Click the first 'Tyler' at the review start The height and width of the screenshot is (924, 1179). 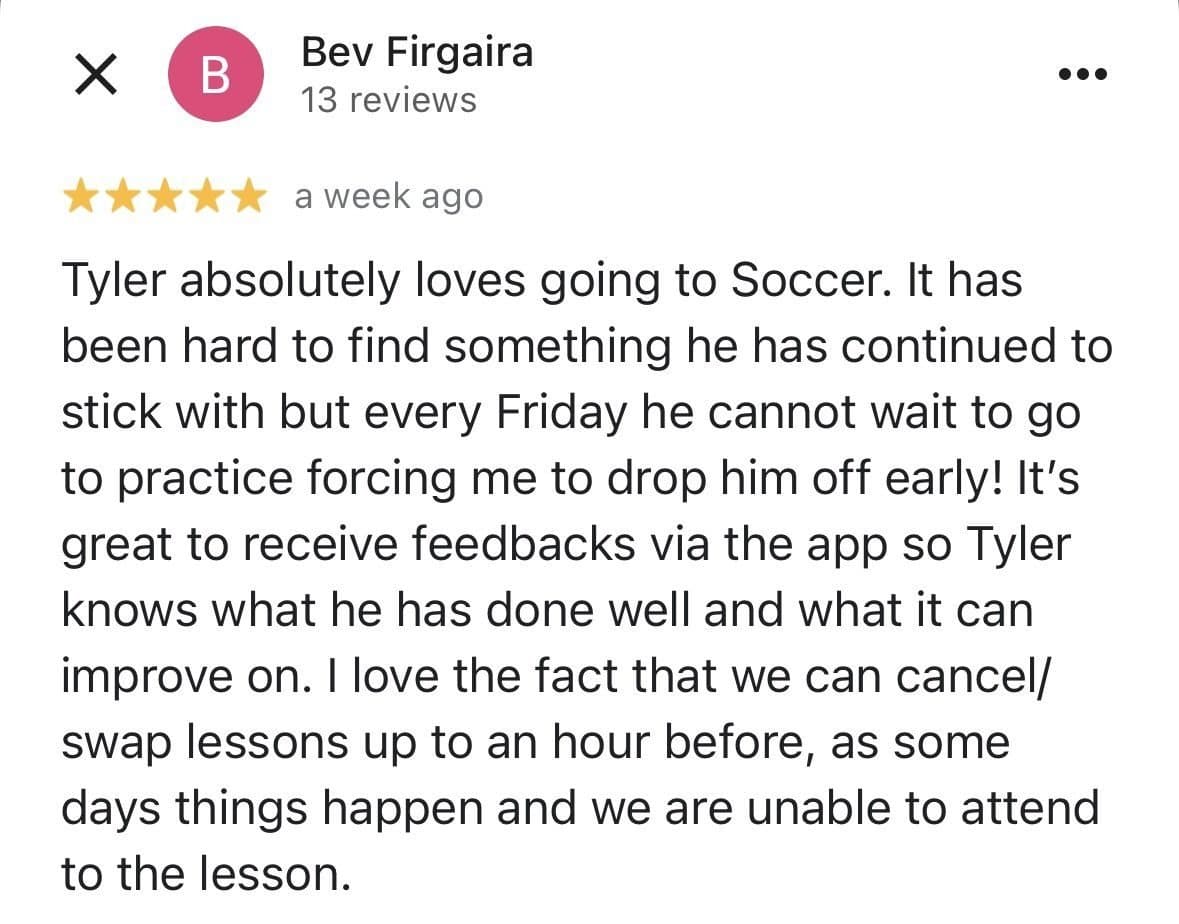(x=113, y=281)
